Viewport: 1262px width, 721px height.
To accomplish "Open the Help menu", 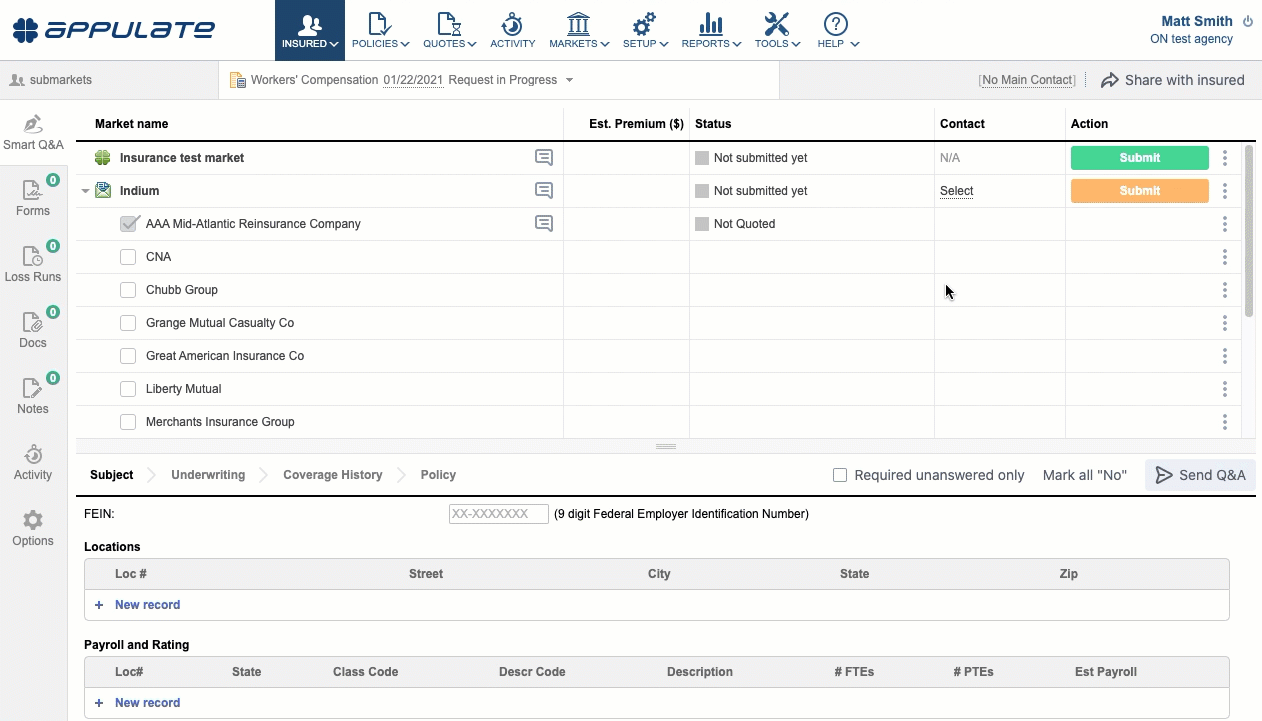I will coord(837,30).
